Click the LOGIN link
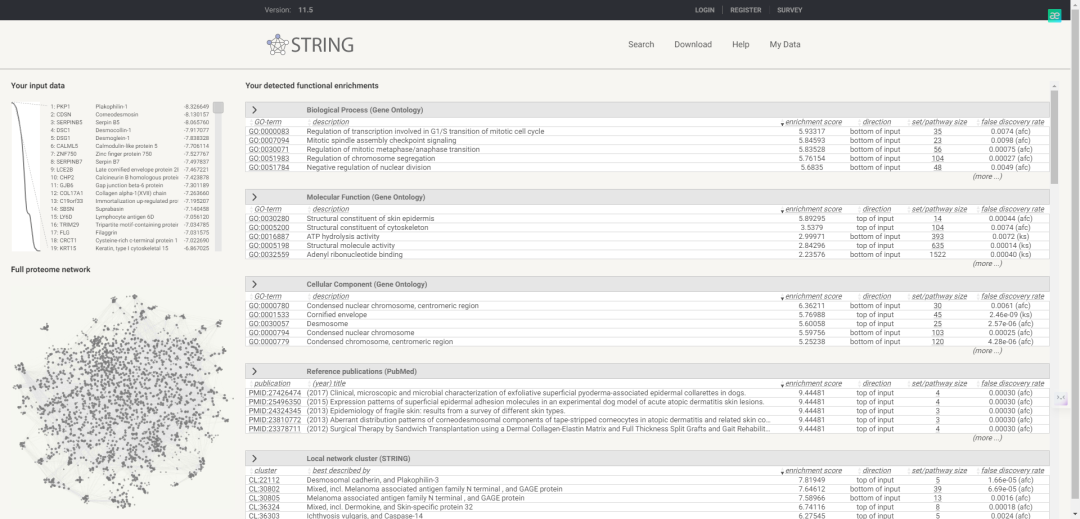1080x519 pixels. tap(704, 10)
